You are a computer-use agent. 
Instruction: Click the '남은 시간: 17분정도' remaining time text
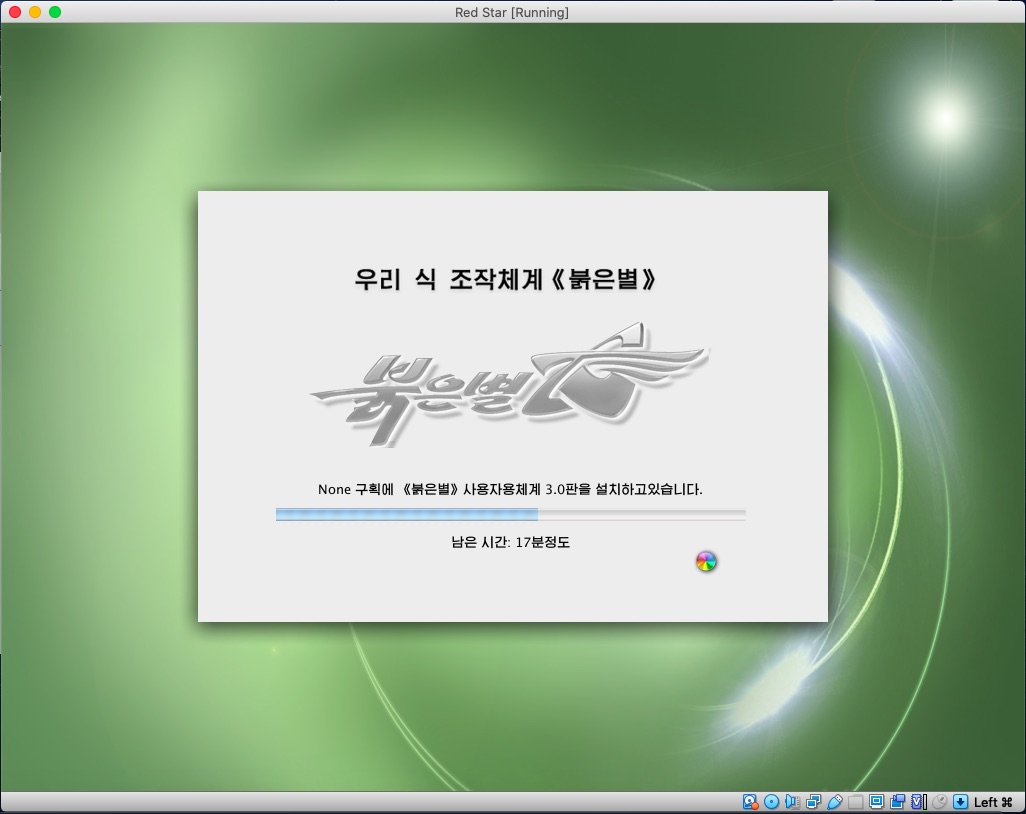click(510, 542)
